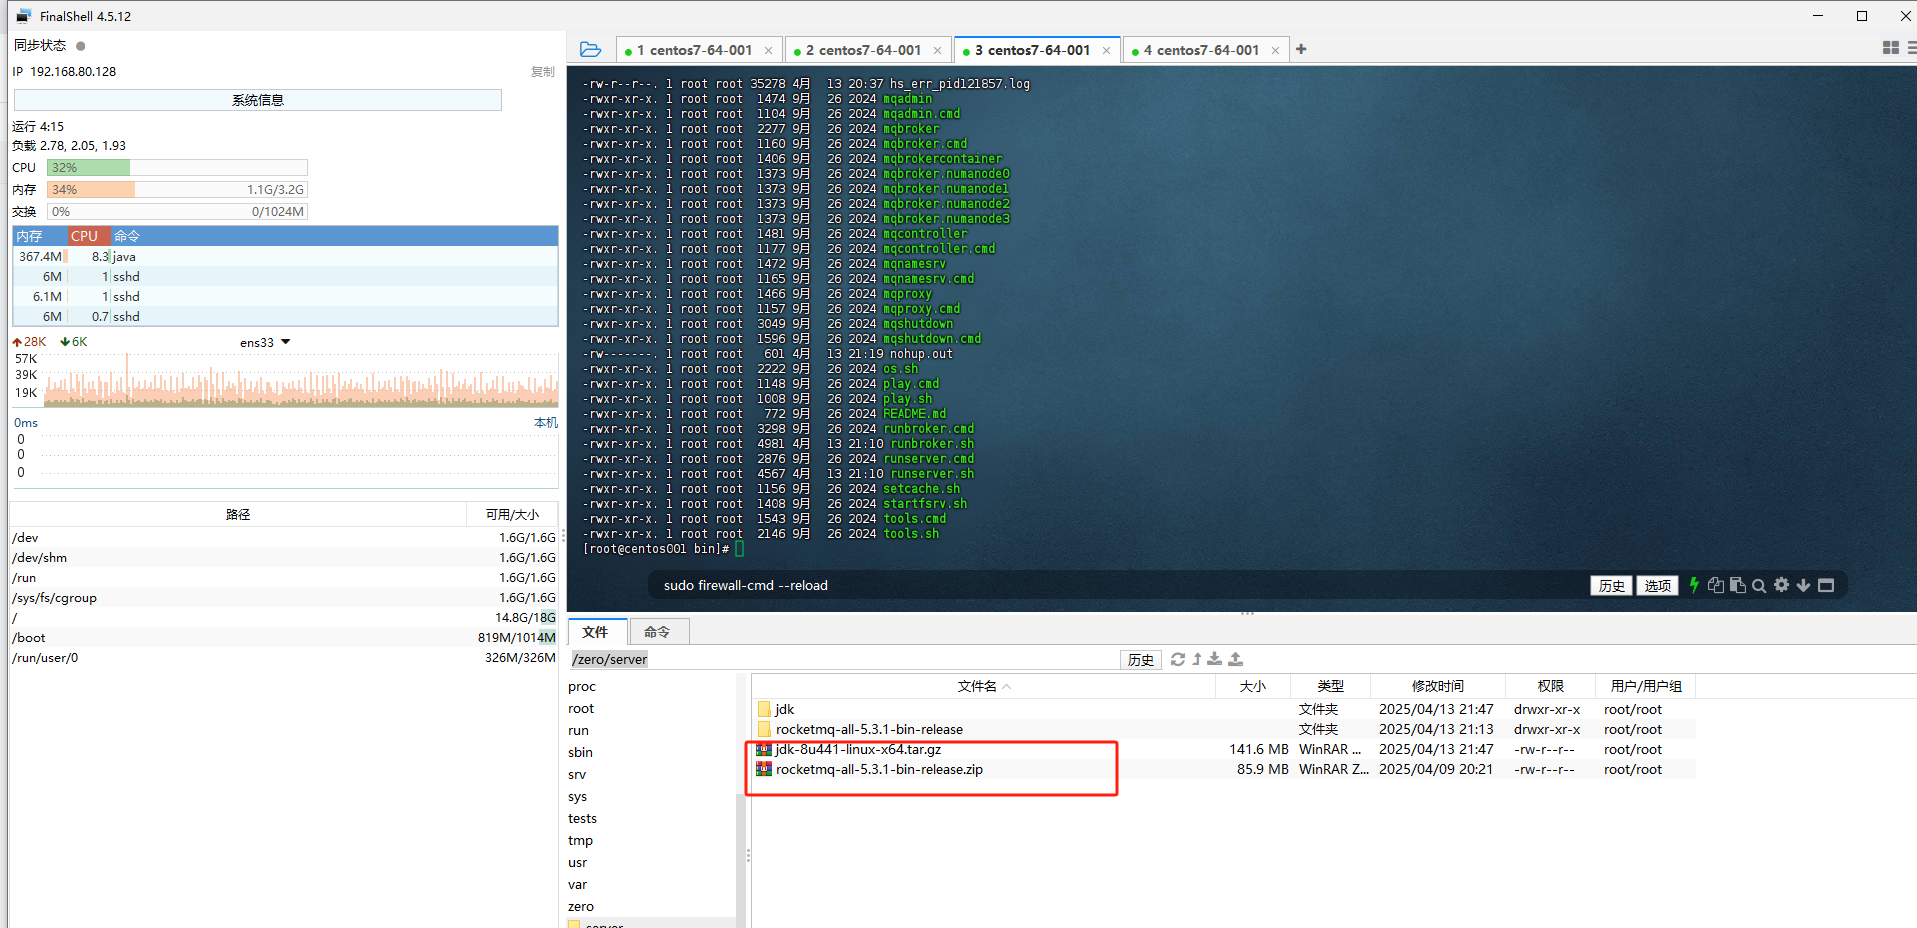Click the FinalShell app icon in title bar
Viewport: 1917px width, 928px height.
click(24, 16)
